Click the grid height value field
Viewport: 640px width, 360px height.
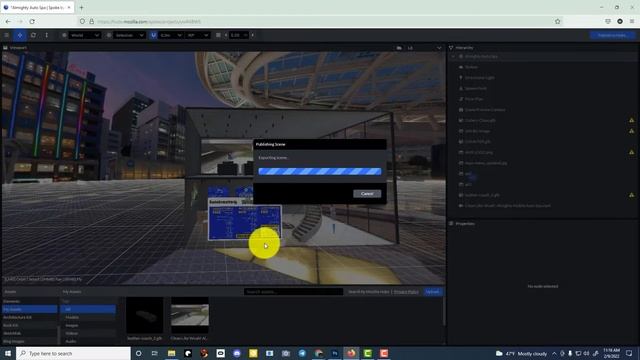(238, 35)
